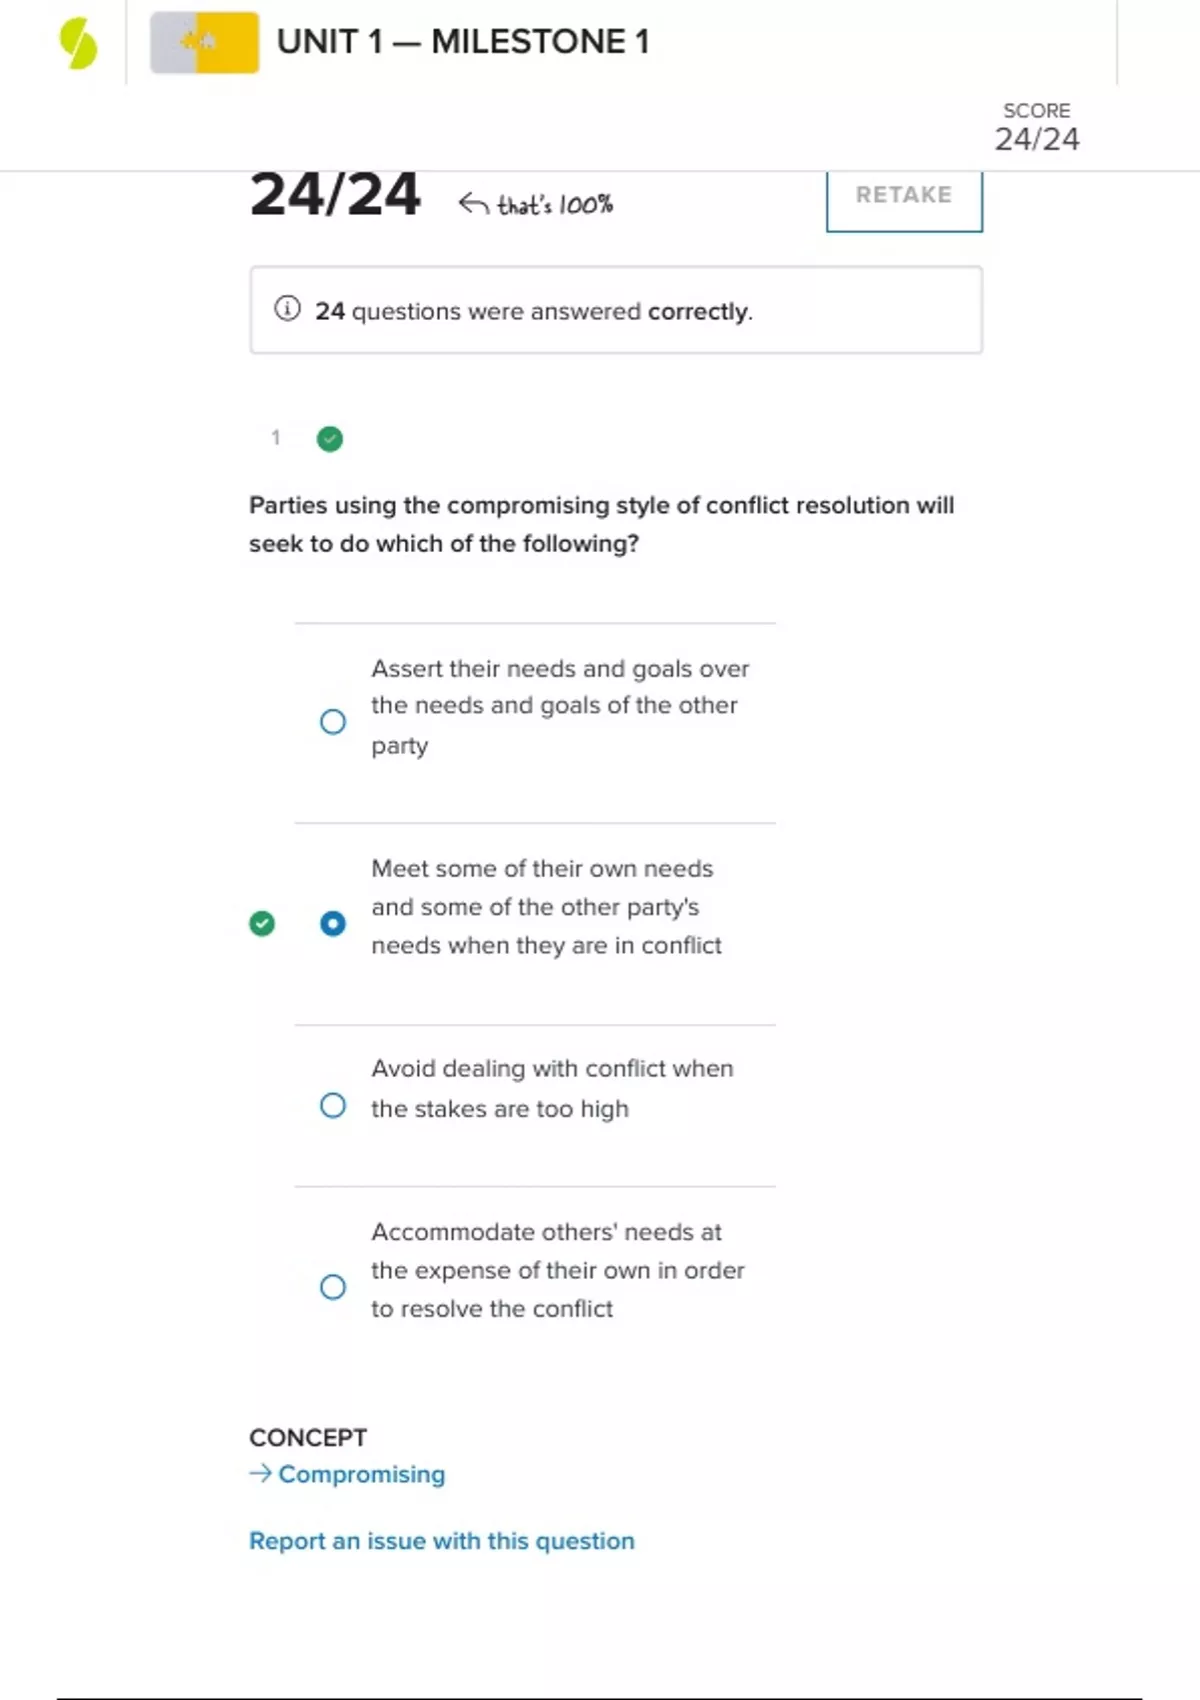Screen dimensions: 1200x1700
Task: Click the SCORE 24/24 indicator in header
Action: pyautogui.click(x=1037, y=127)
